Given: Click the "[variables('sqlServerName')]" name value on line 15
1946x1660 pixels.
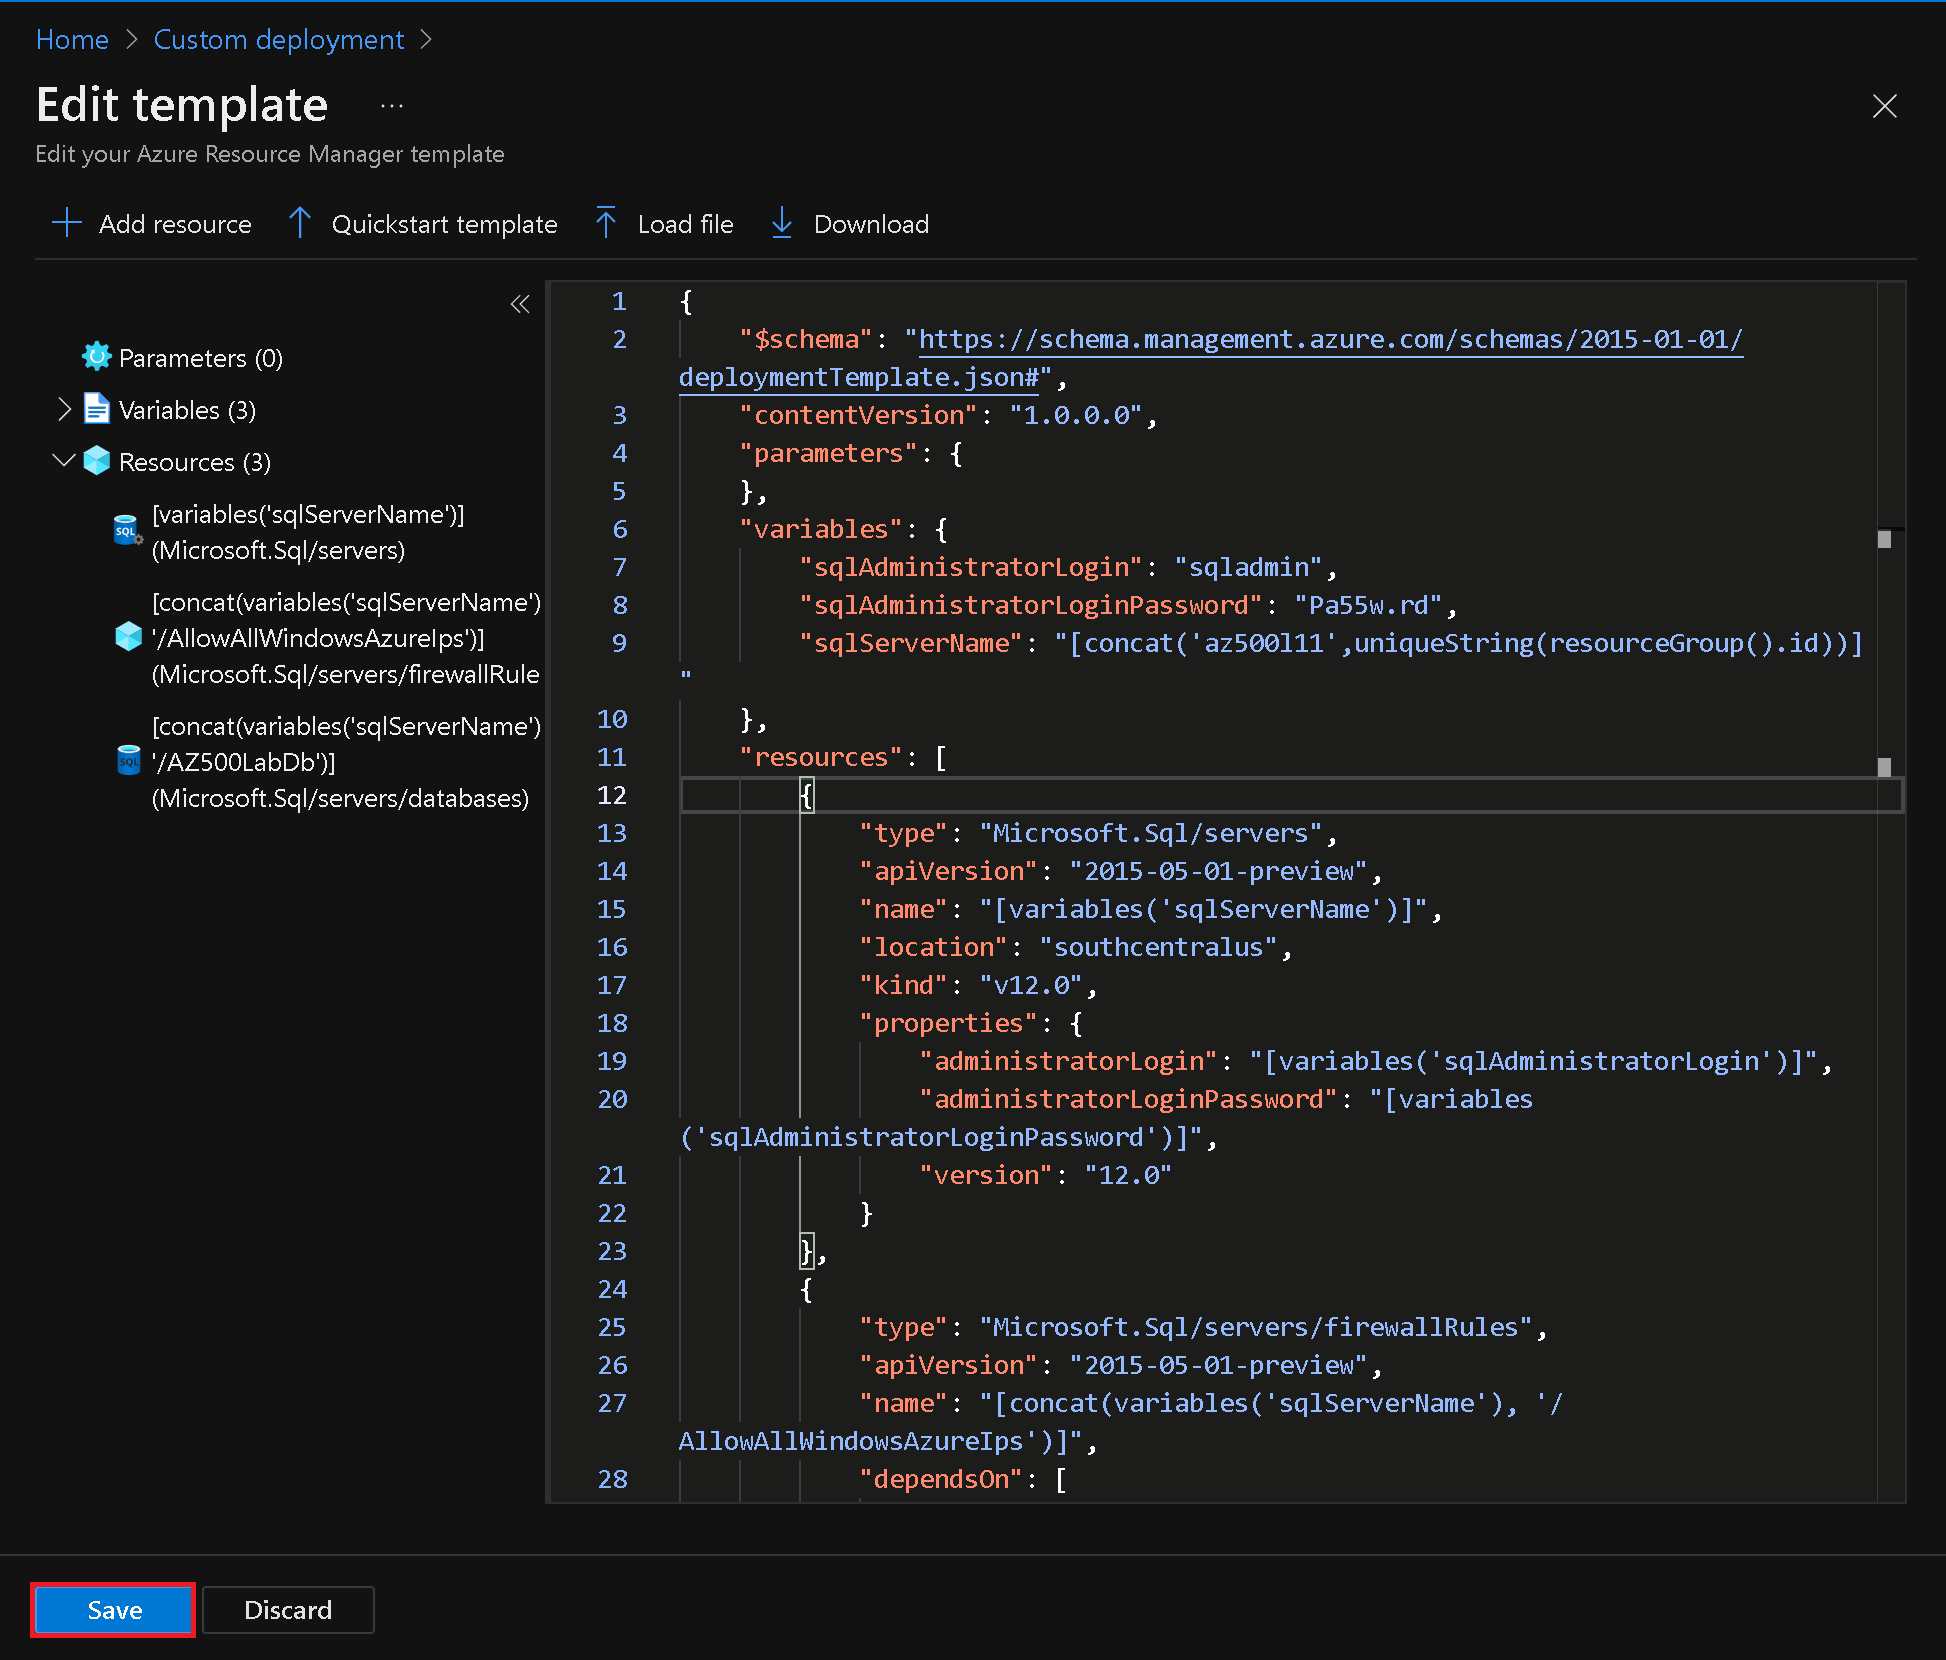Looking at the screenshot, I should [x=1204, y=909].
